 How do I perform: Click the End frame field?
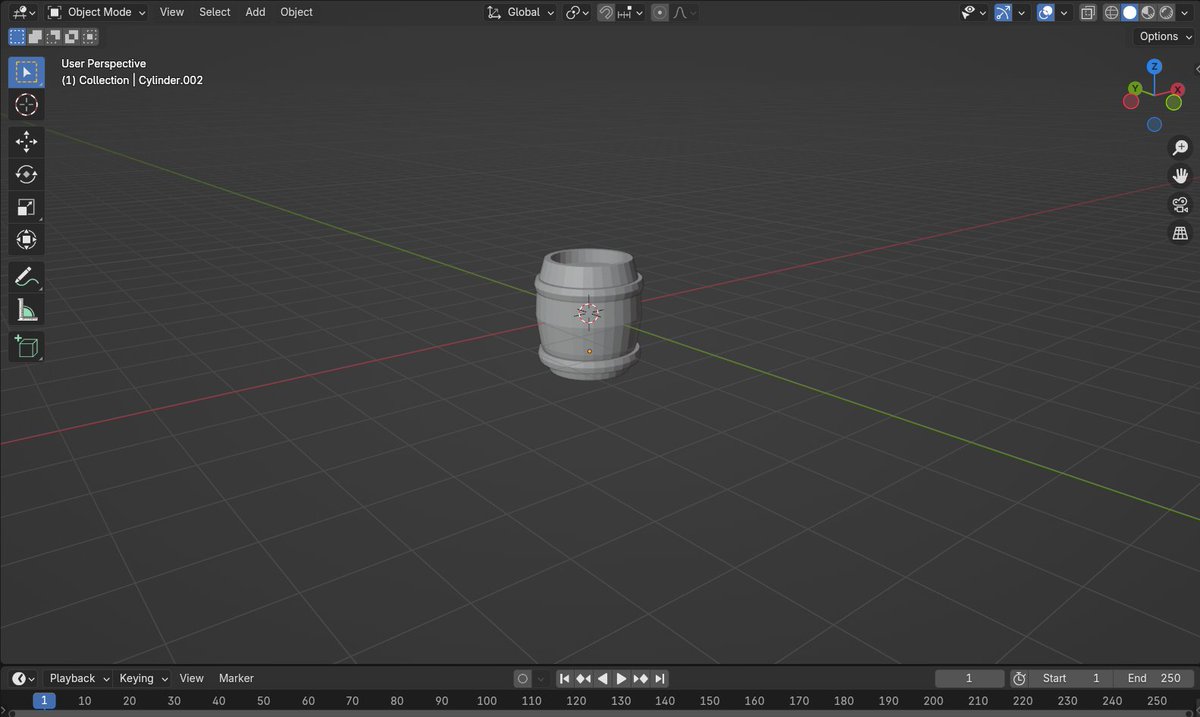[1154, 678]
